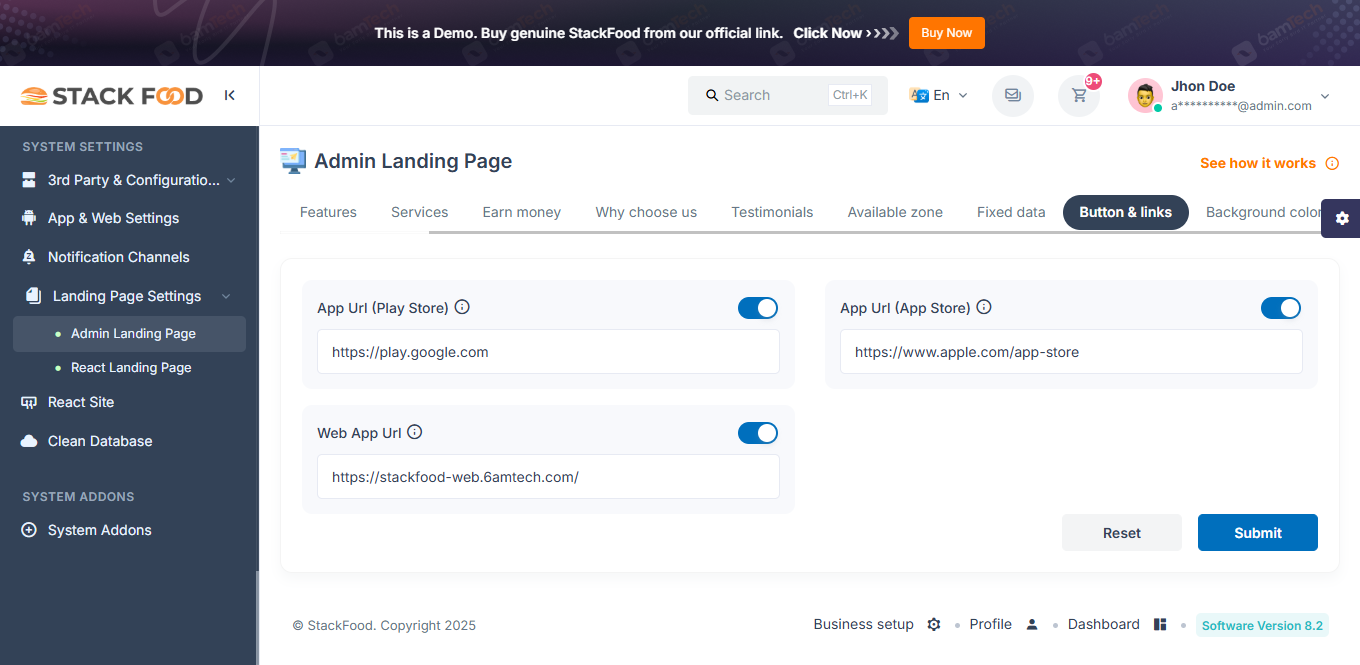The width and height of the screenshot is (1360, 665).
Task: Click the arrows after Click Now in banner
Action: (x=883, y=33)
